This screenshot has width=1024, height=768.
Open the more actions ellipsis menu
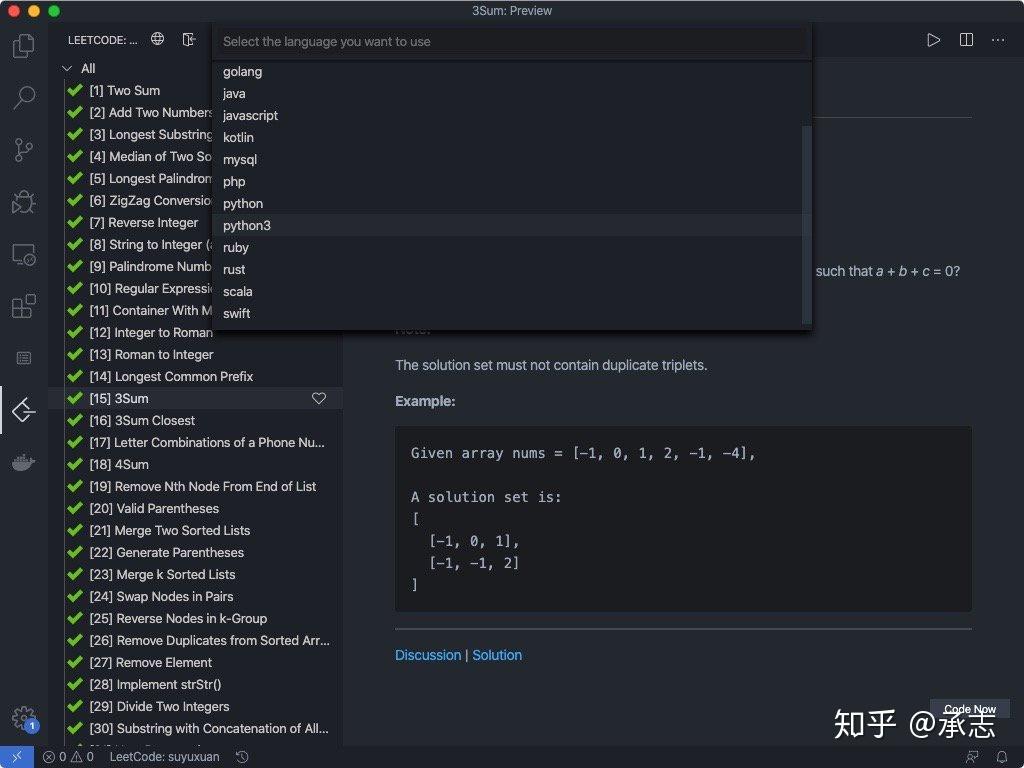coord(997,40)
